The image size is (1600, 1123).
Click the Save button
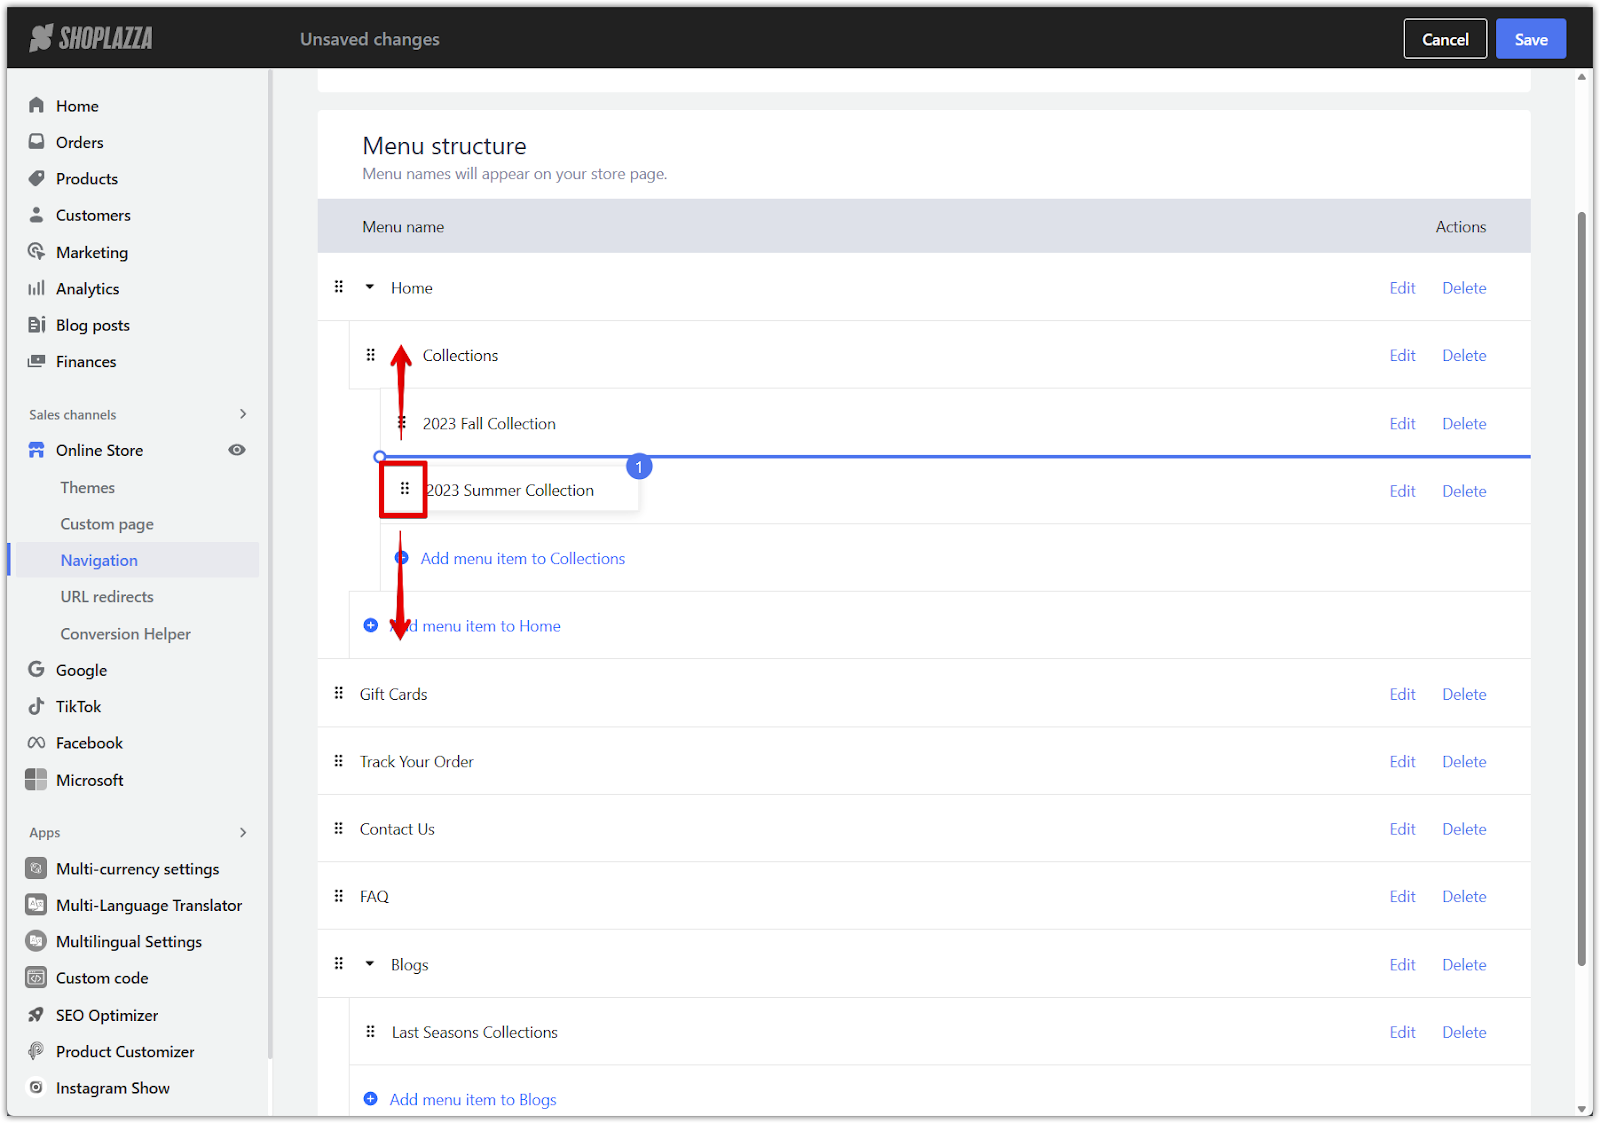1531,39
